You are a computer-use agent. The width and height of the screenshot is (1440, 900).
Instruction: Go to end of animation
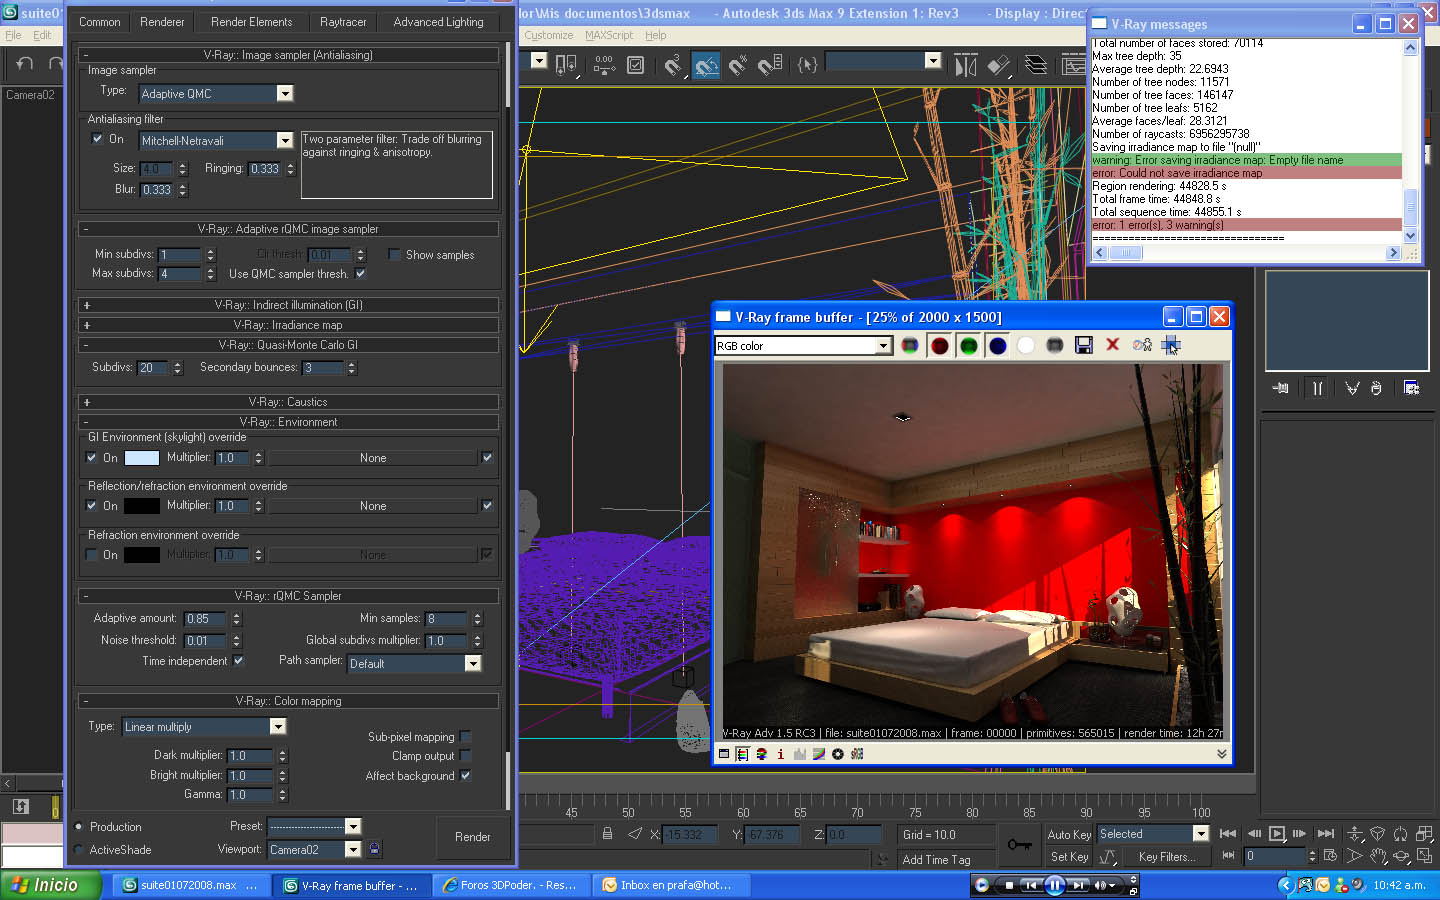(x=1326, y=834)
